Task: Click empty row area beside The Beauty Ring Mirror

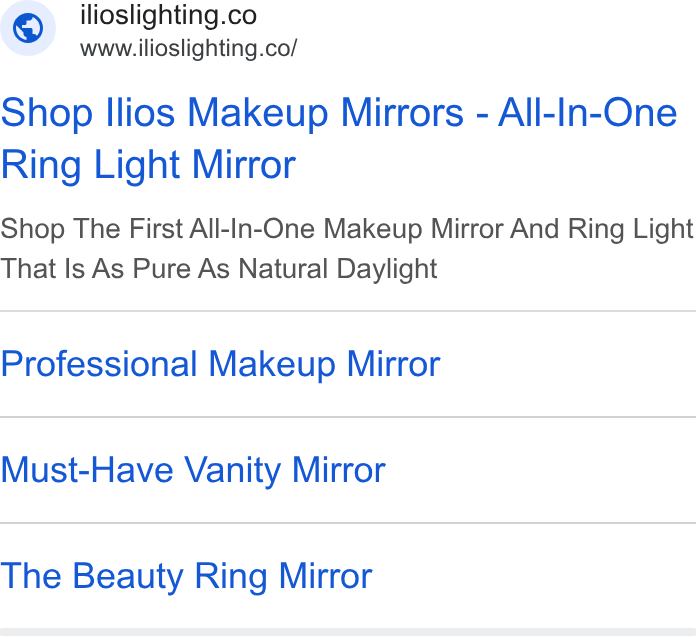Action: pyautogui.click(x=534, y=576)
